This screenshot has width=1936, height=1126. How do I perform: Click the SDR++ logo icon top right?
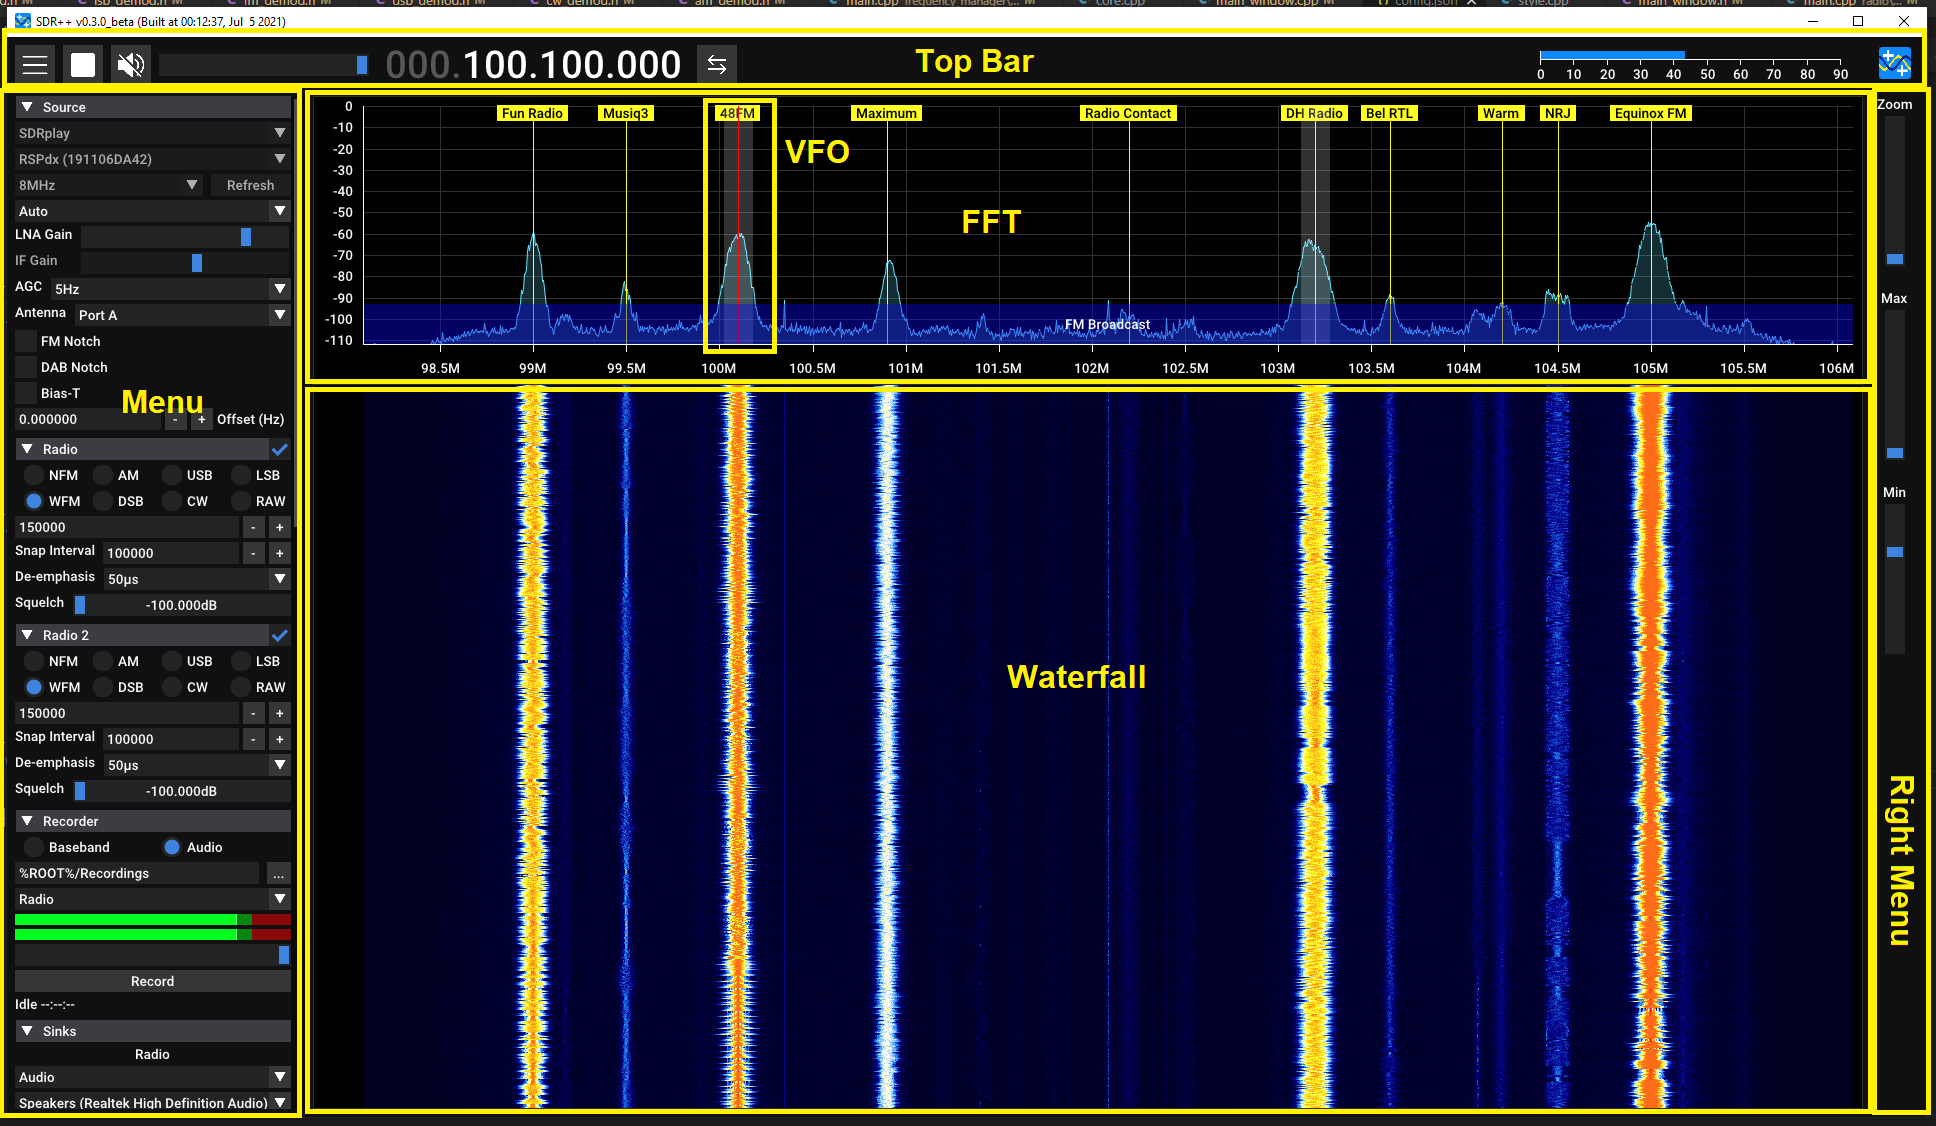click(1894, 64)
